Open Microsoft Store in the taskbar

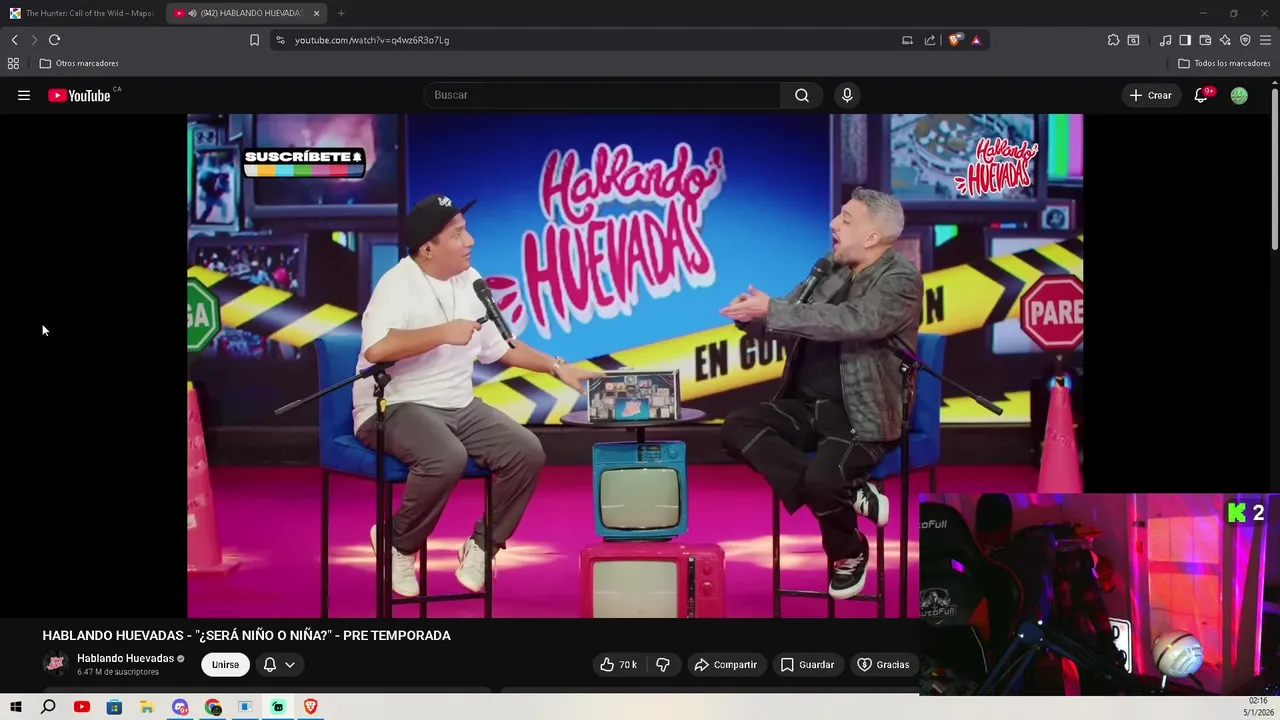pyautogui.click(x=114, y=707)
